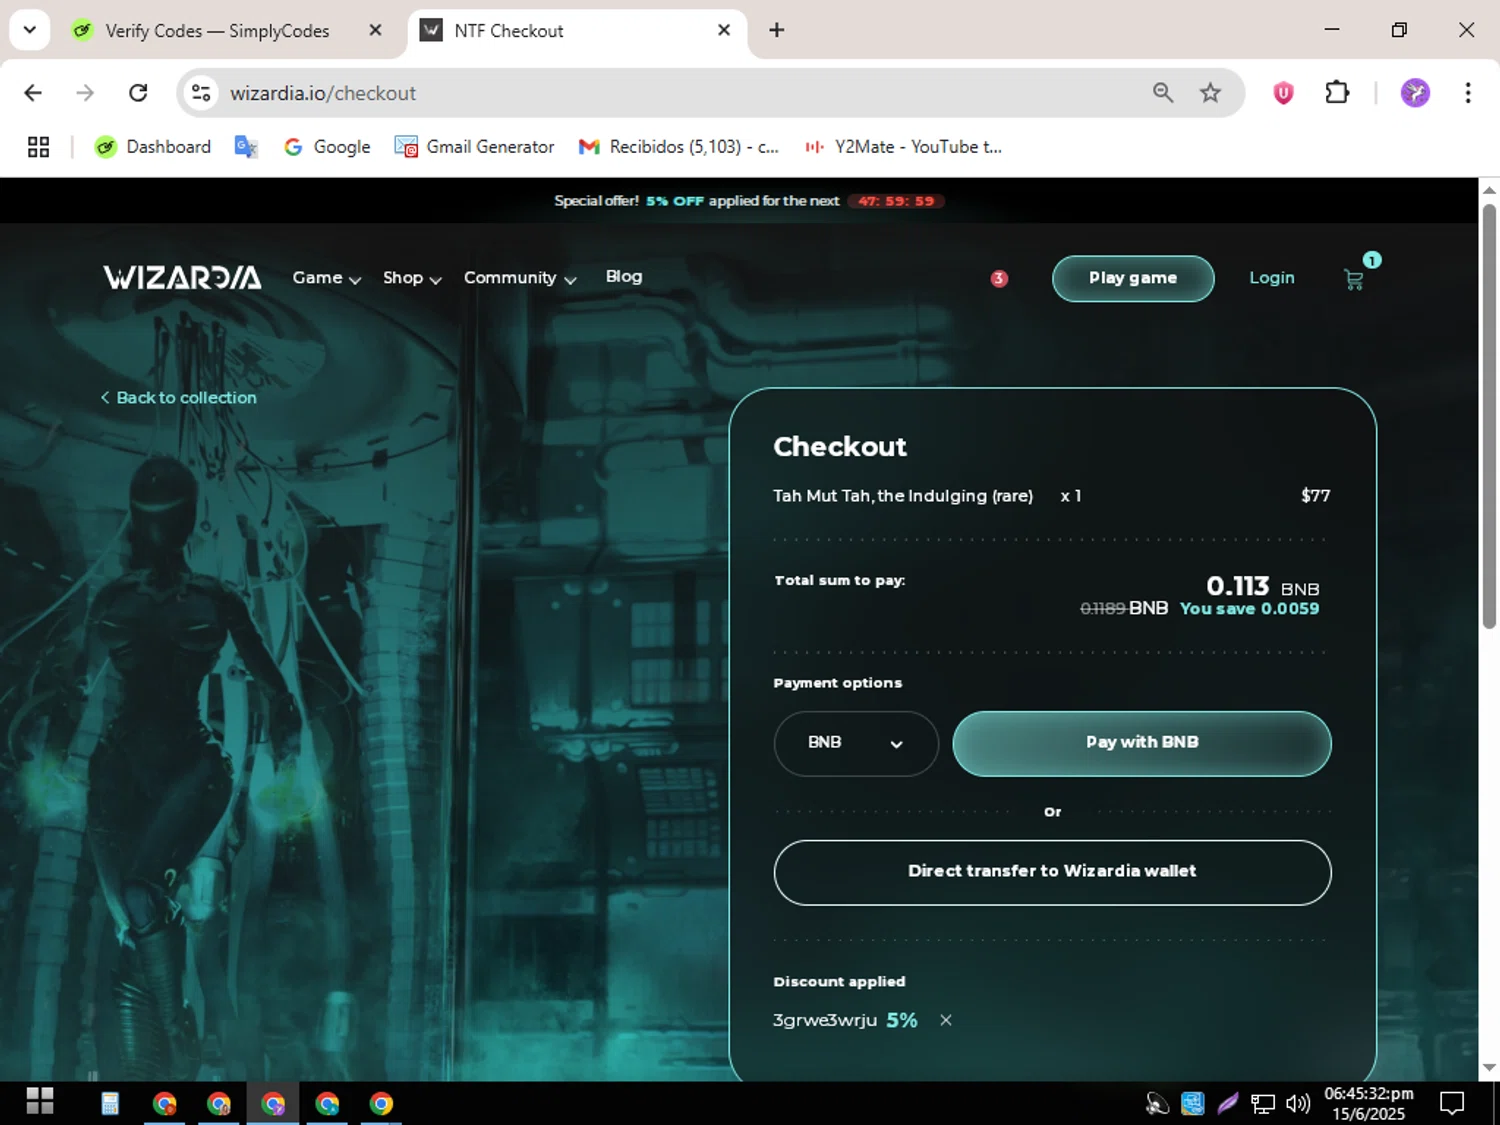Click the $77 item price
1500x1125 pixels.
1315,496
